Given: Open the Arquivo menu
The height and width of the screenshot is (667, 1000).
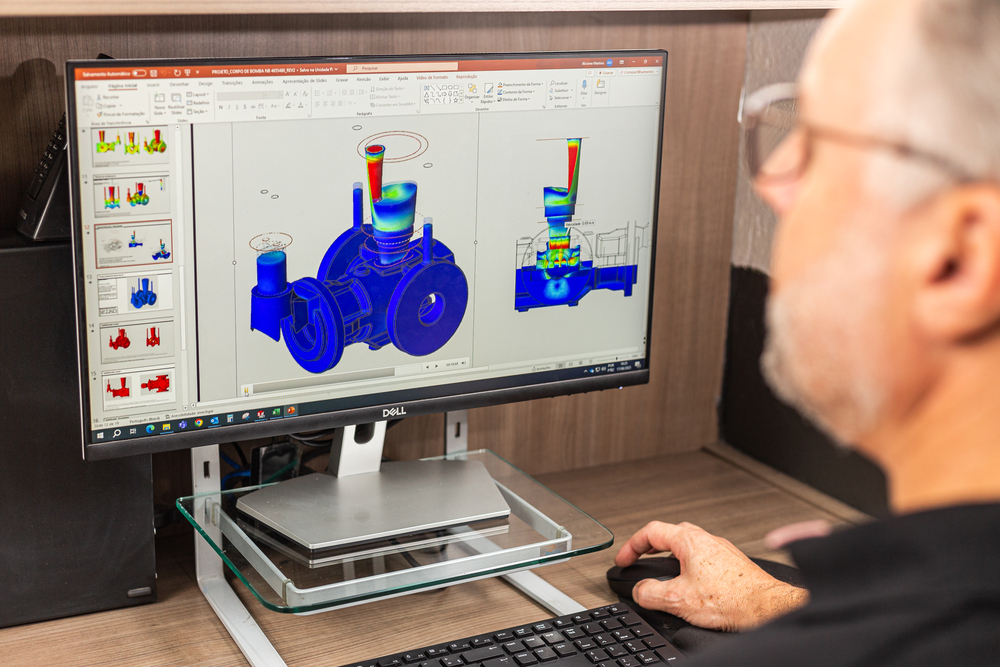Looking at the screenshot, I should [89, 87].
